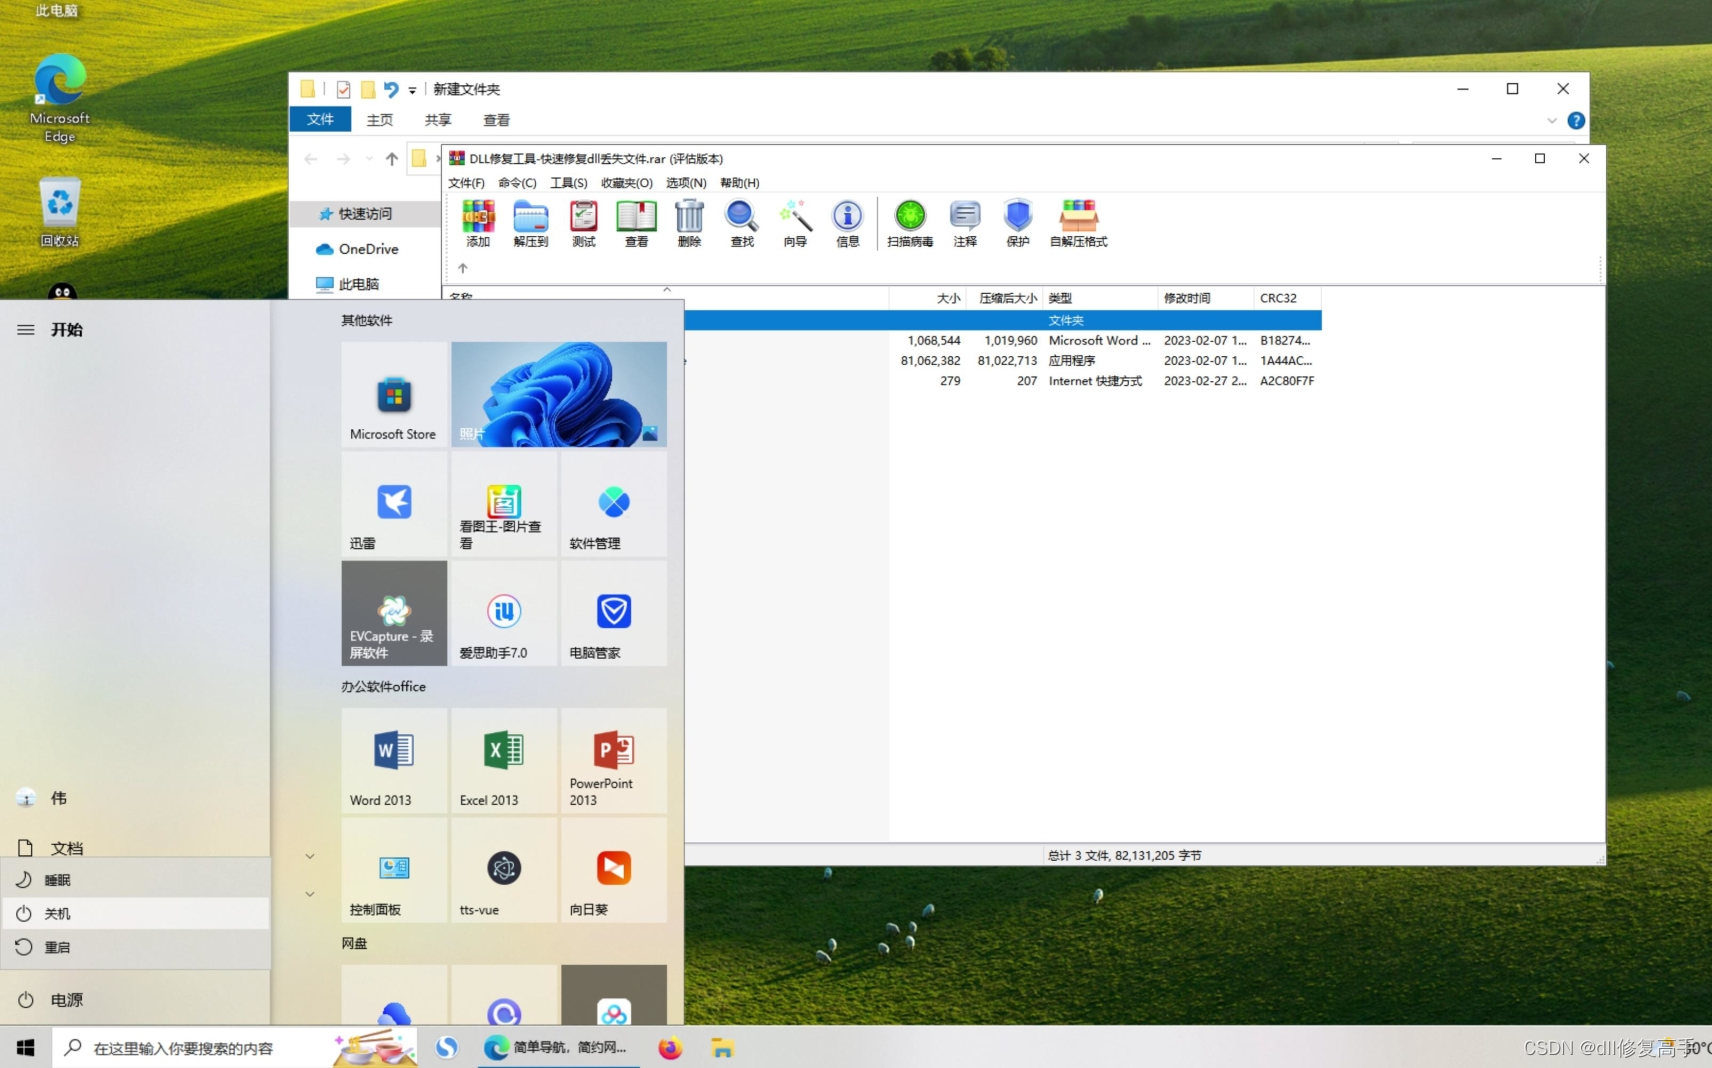Open the 爱思助手7.0 tile
This screenshot has height=1068, width=1712.
tap(504, 613)
